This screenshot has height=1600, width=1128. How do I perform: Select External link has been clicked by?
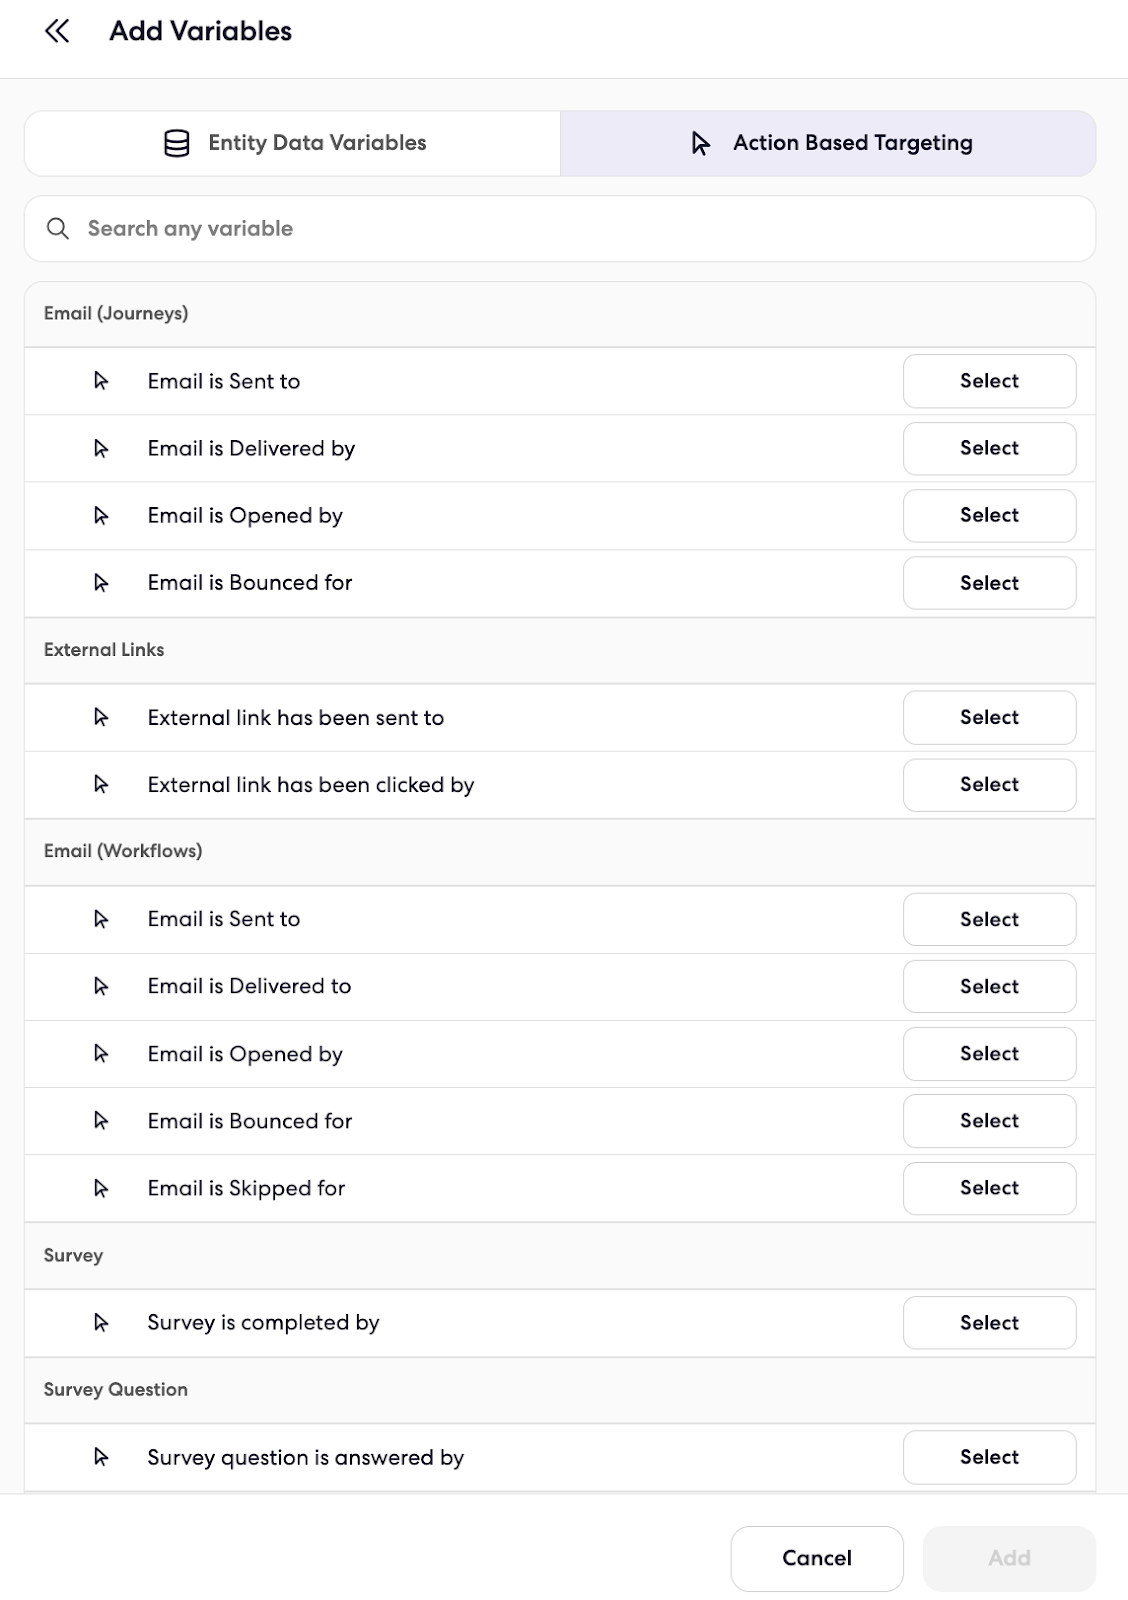click(989, 785)
